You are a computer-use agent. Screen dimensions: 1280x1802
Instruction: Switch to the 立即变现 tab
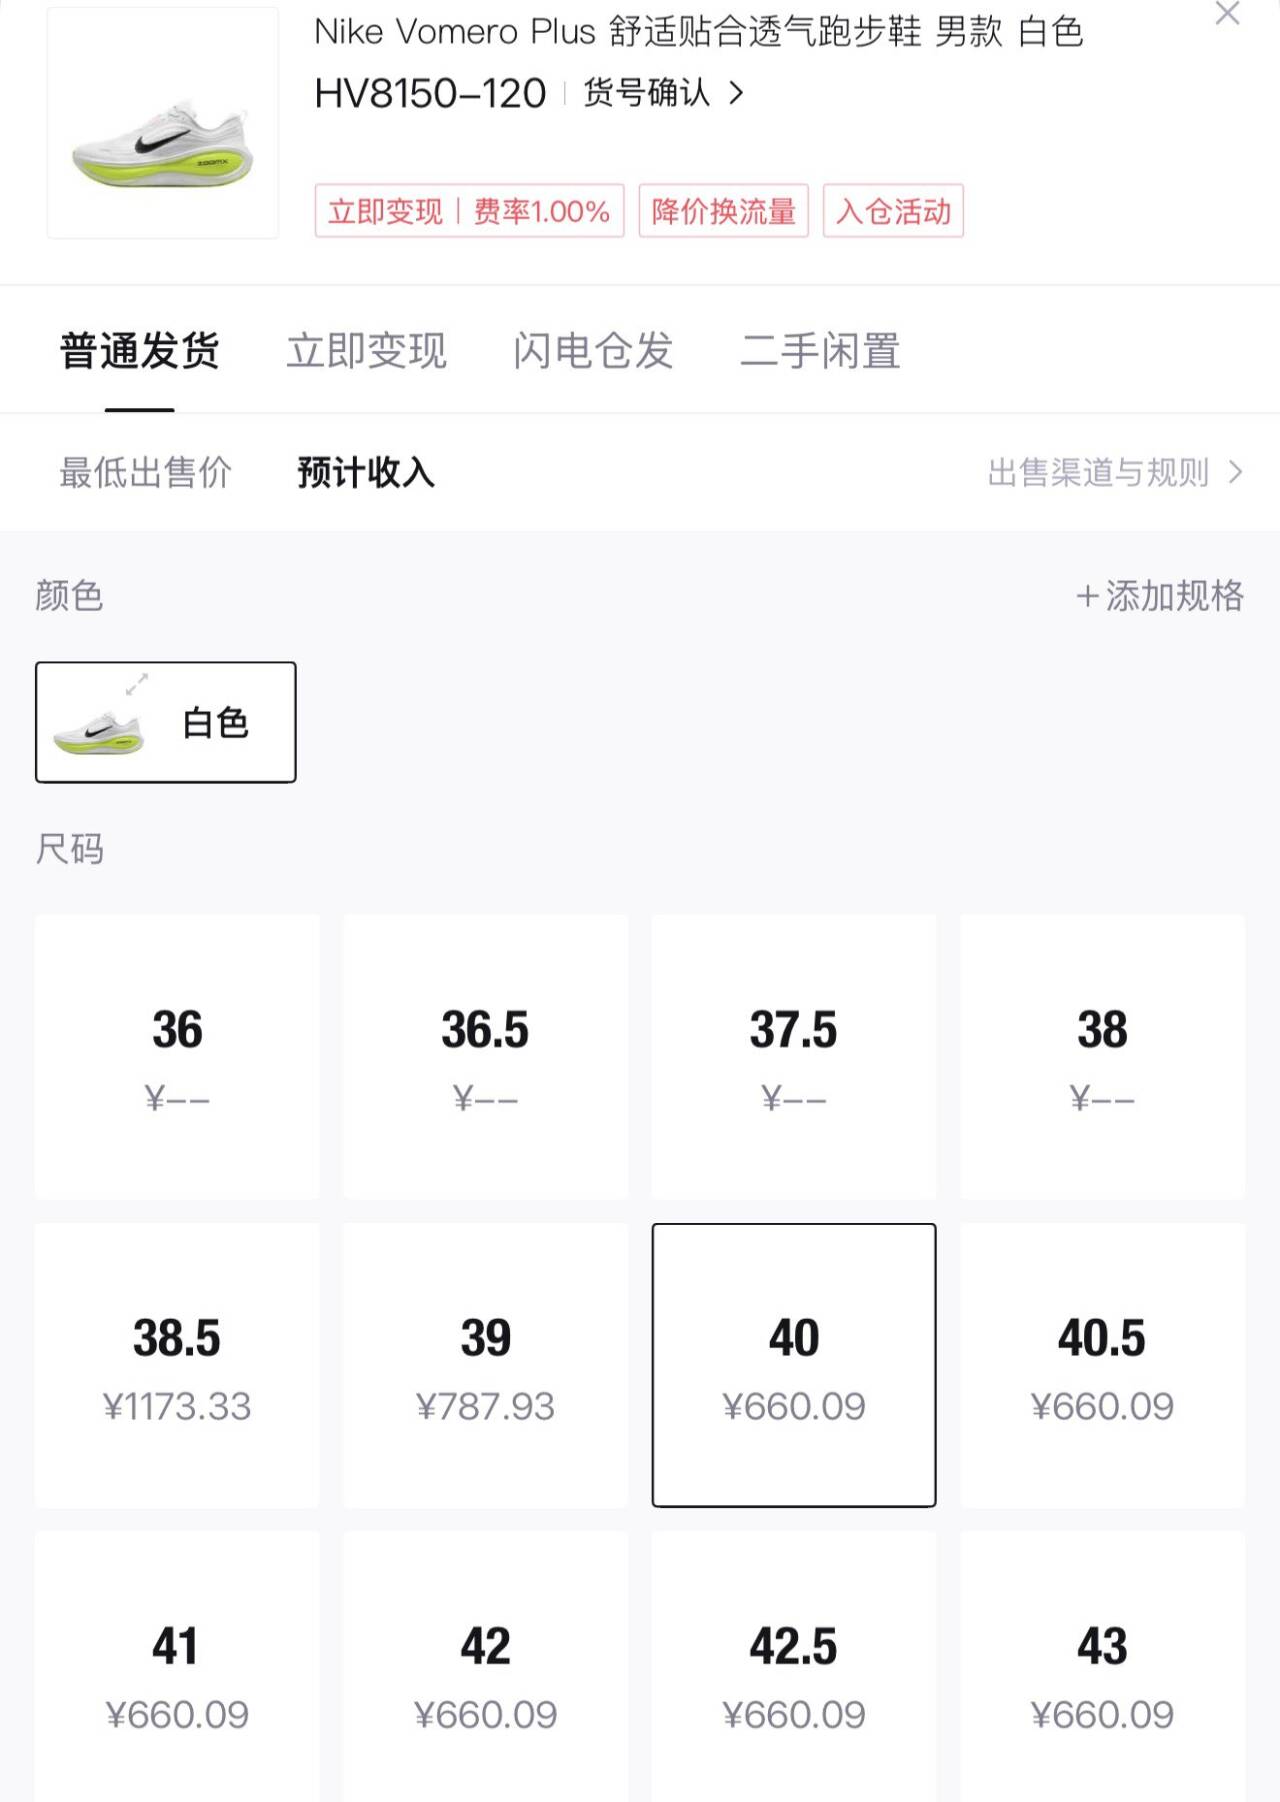[366, 351]
